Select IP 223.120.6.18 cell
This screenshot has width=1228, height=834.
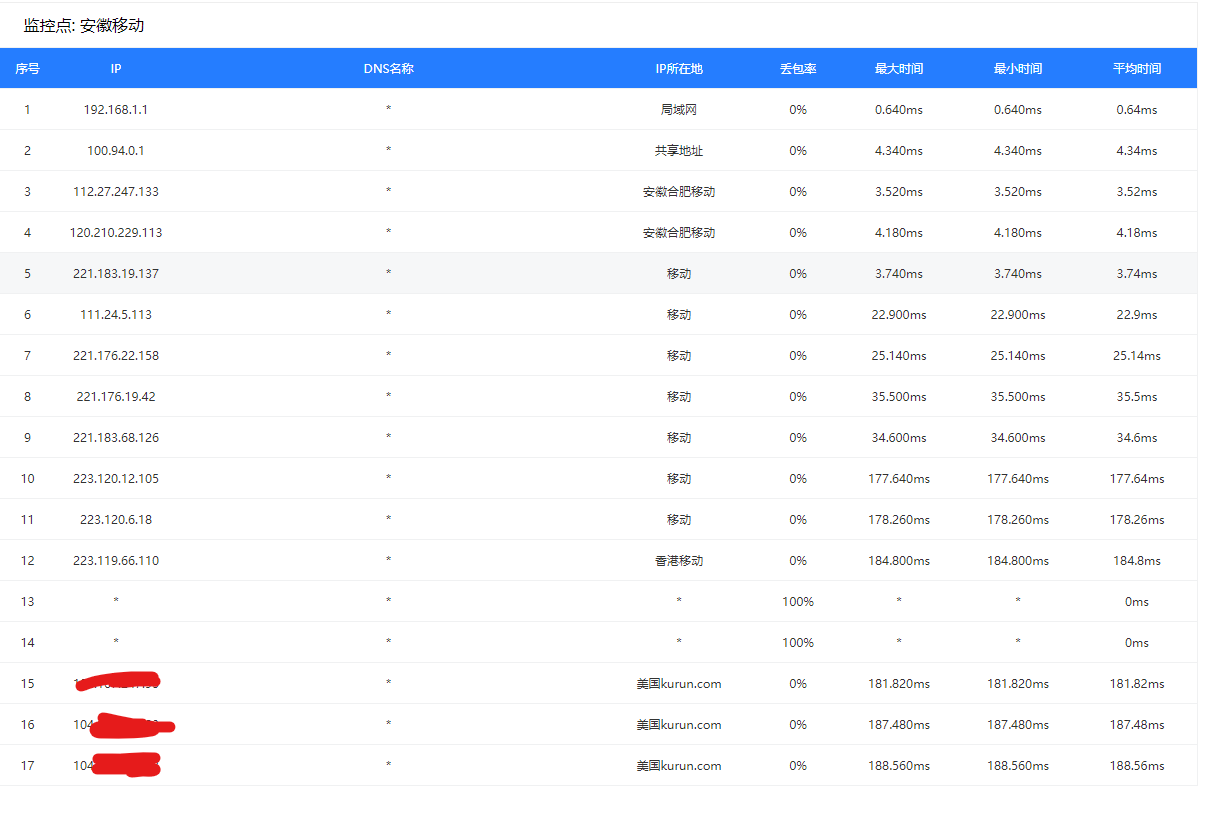116,520
